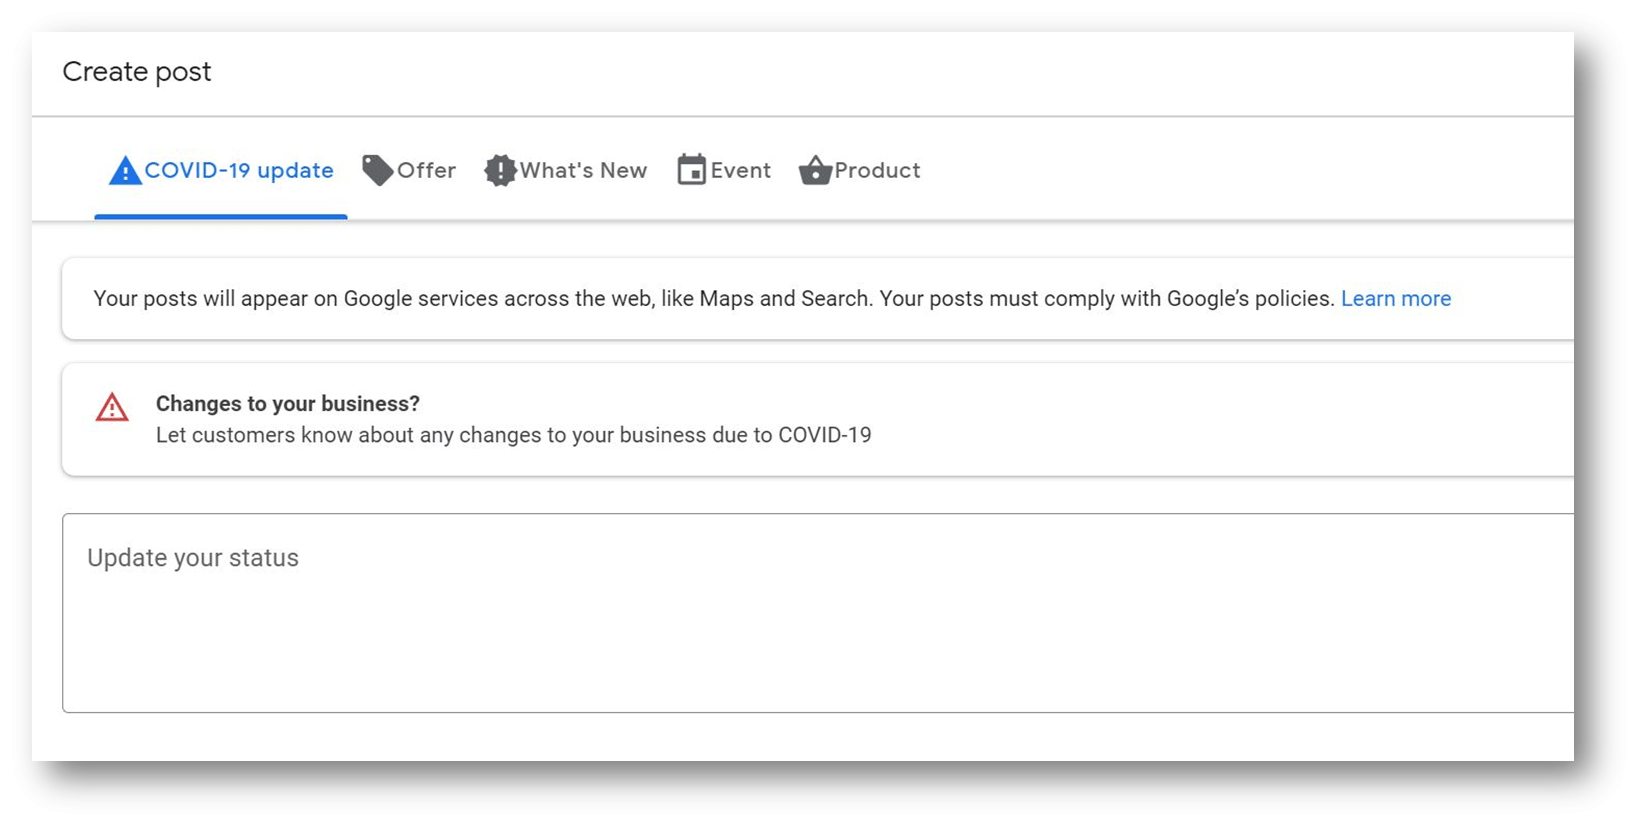Click the Changes to your business? heading

pos(288,404)
